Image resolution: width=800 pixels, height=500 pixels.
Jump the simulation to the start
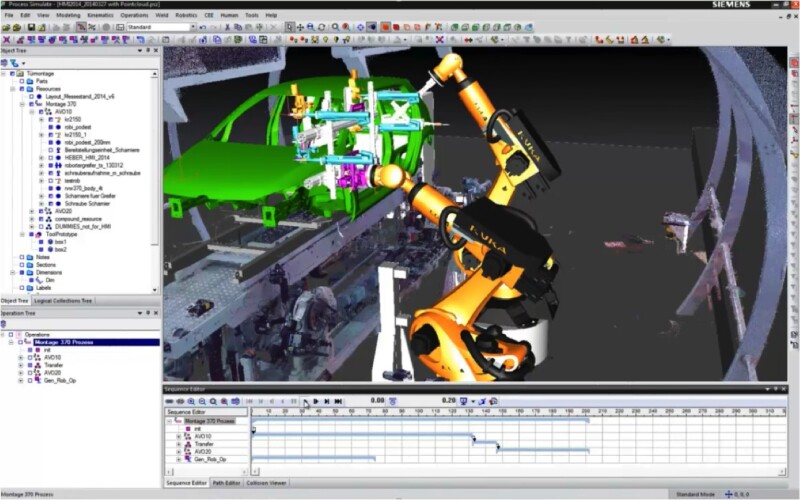click(249, 402)
